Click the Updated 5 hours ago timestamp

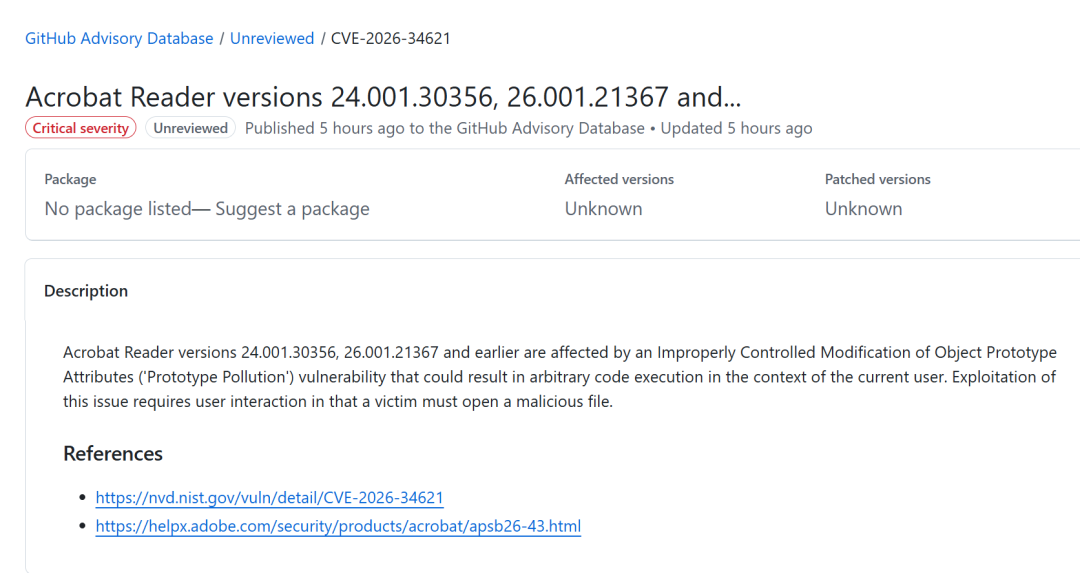[x=736, y=128]
